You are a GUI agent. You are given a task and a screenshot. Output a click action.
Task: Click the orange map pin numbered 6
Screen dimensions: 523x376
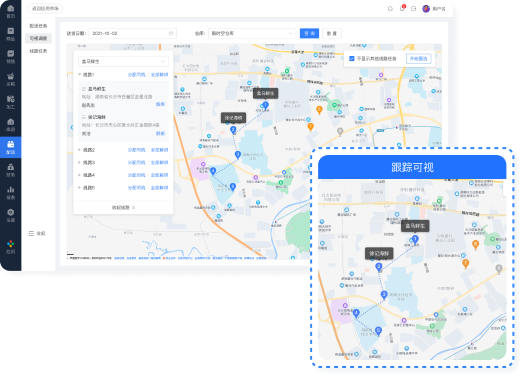coord(319,110)
